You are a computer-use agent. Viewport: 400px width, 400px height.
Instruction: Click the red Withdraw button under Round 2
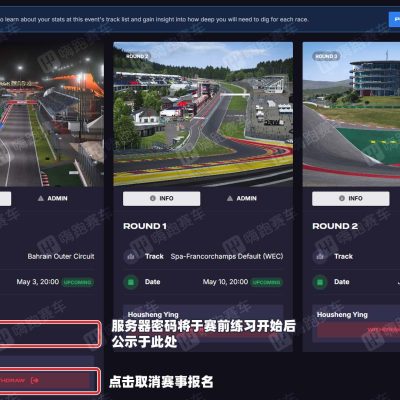pos(358,330)
